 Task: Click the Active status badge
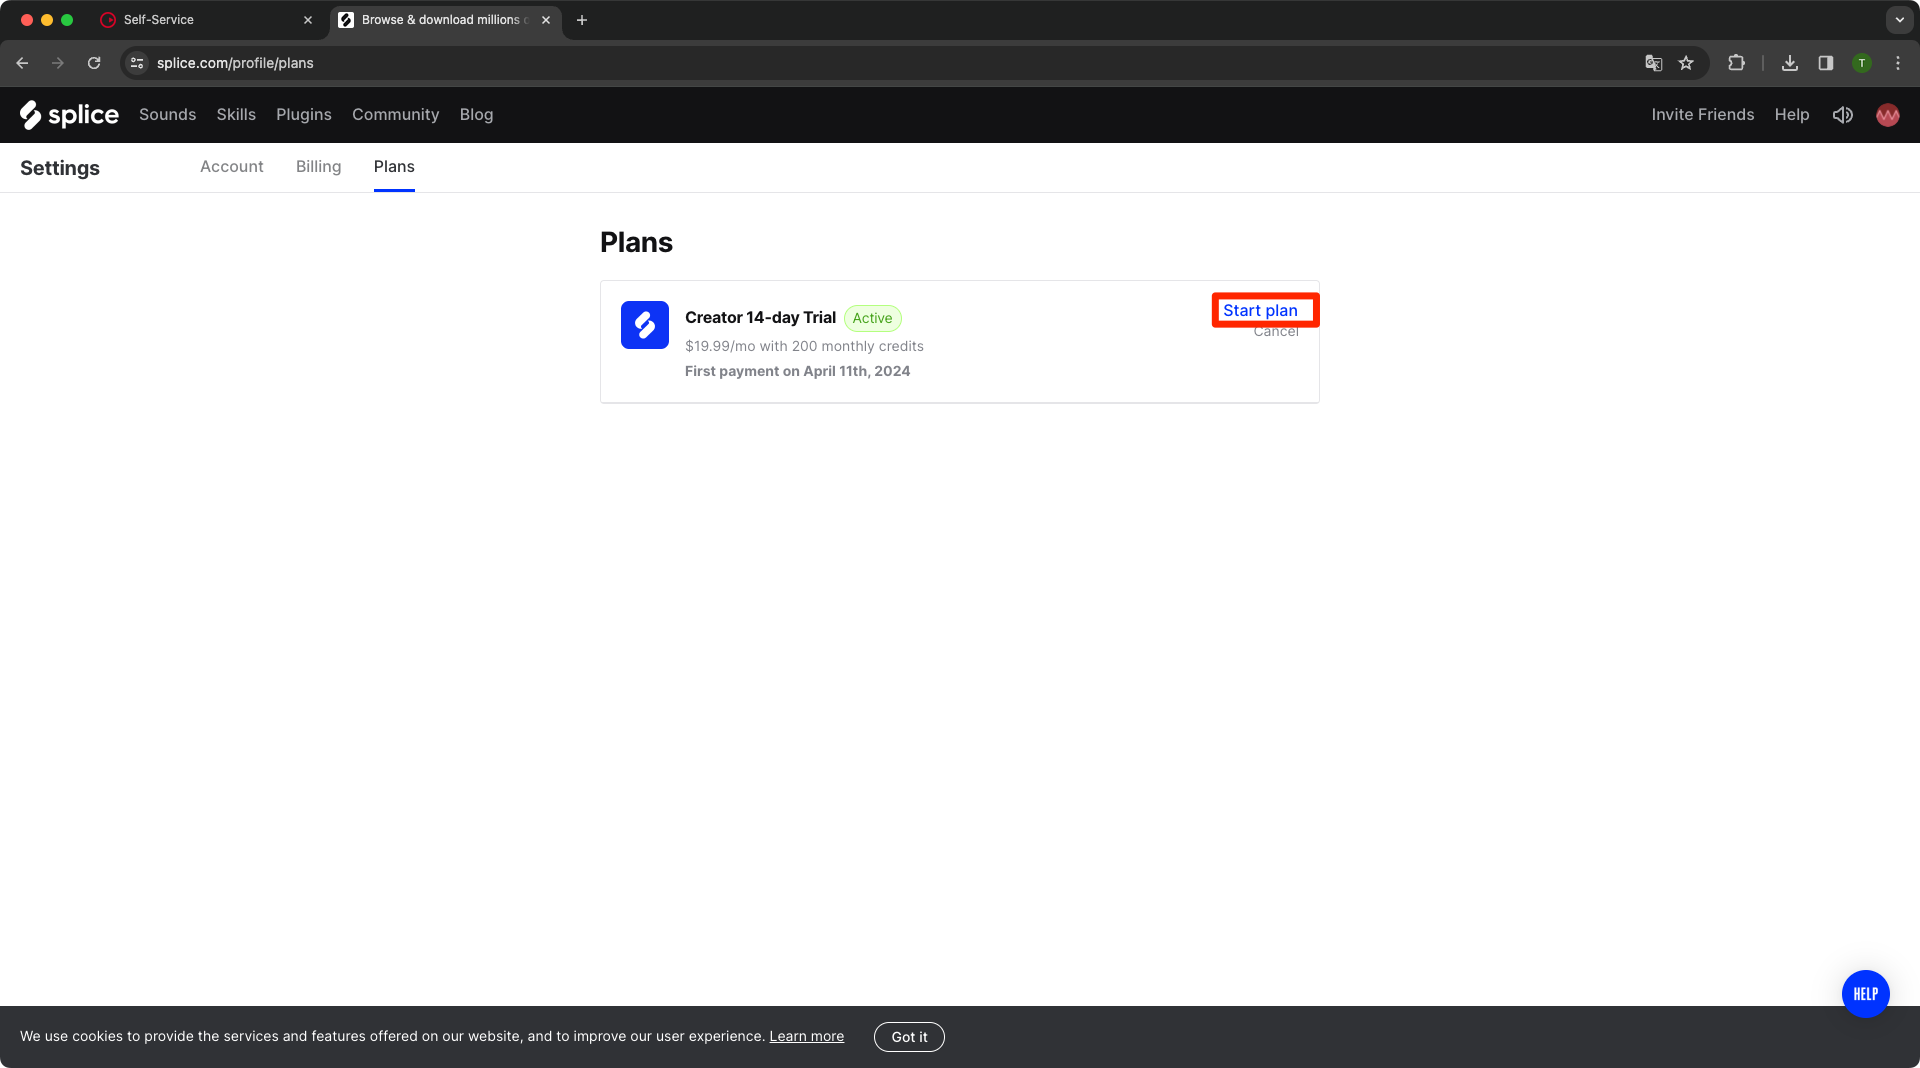(872, 318)
